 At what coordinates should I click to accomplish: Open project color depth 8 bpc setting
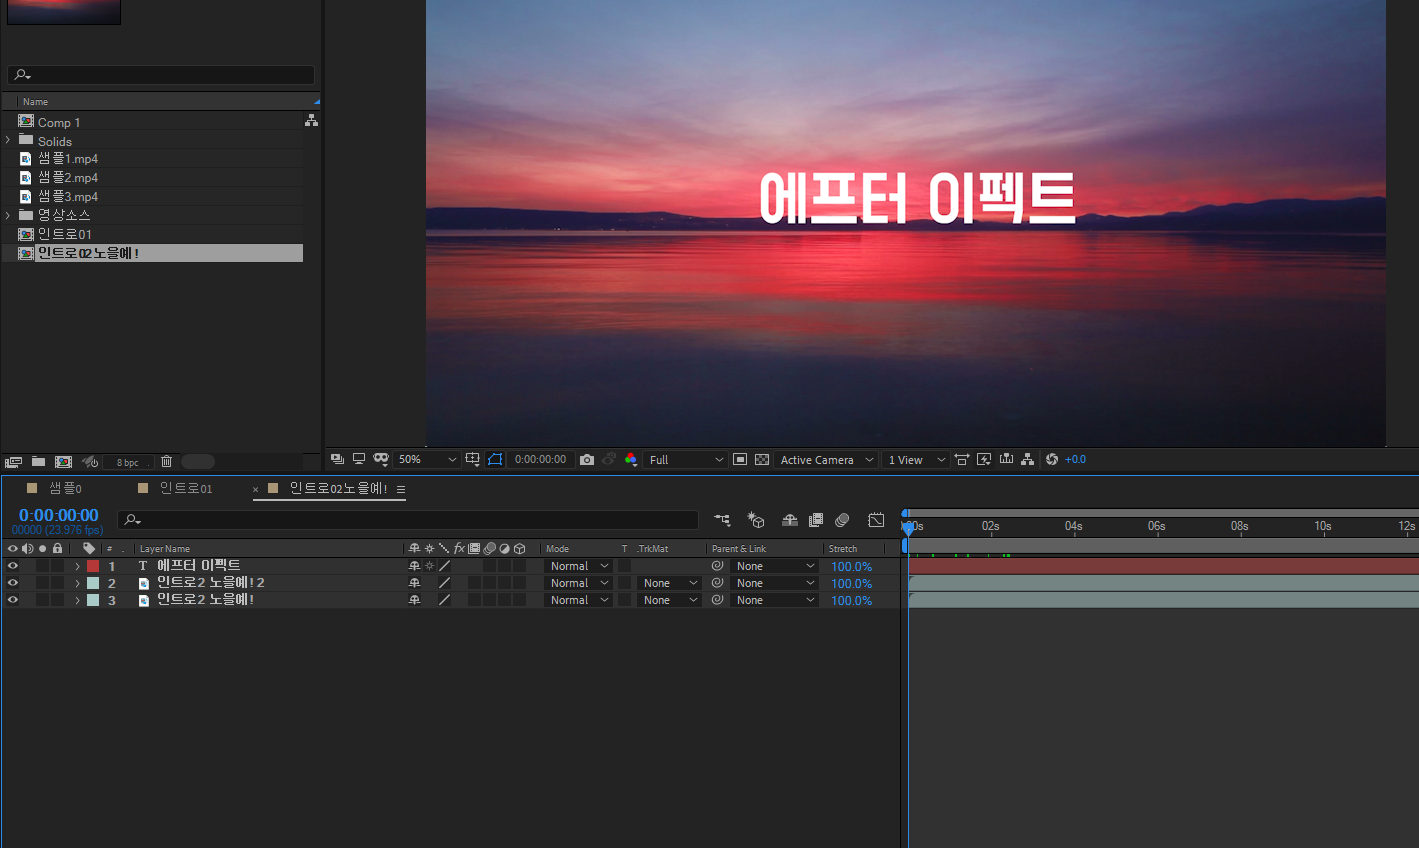coord(128,462)
